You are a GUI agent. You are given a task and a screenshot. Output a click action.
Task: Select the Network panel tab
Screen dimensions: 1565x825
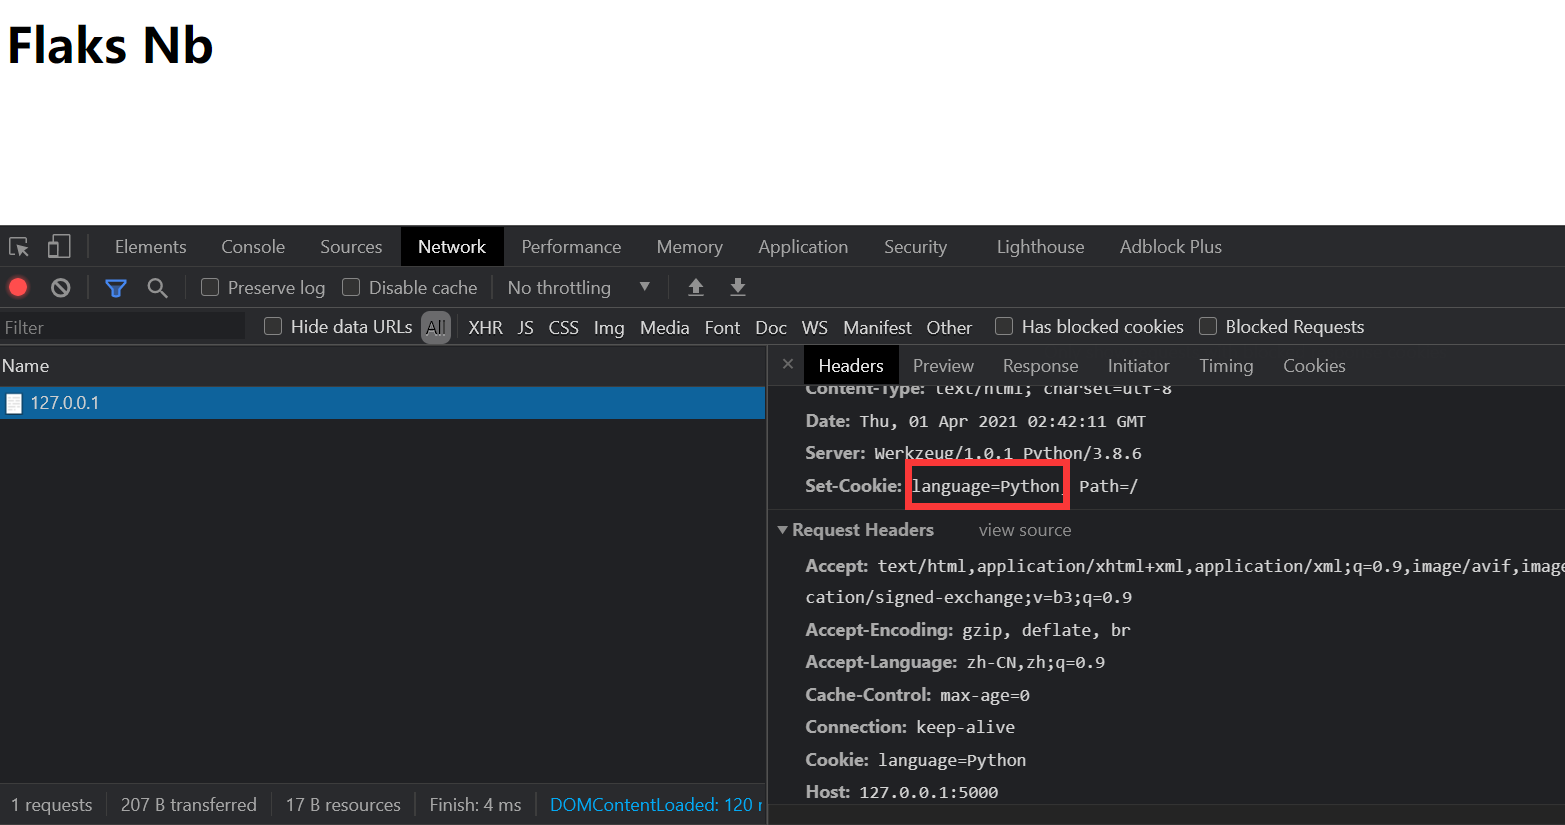pyautogui.click(x=452, y=247)
